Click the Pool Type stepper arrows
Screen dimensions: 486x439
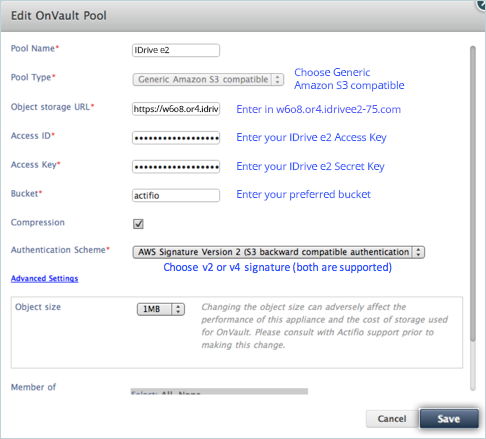277,79
